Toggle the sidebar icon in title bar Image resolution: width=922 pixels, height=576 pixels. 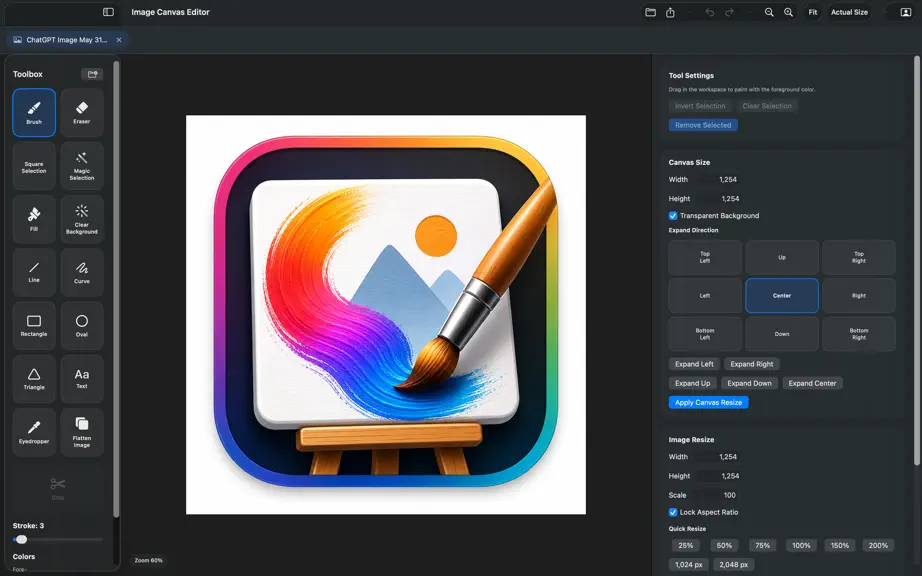tap(108, 12)
